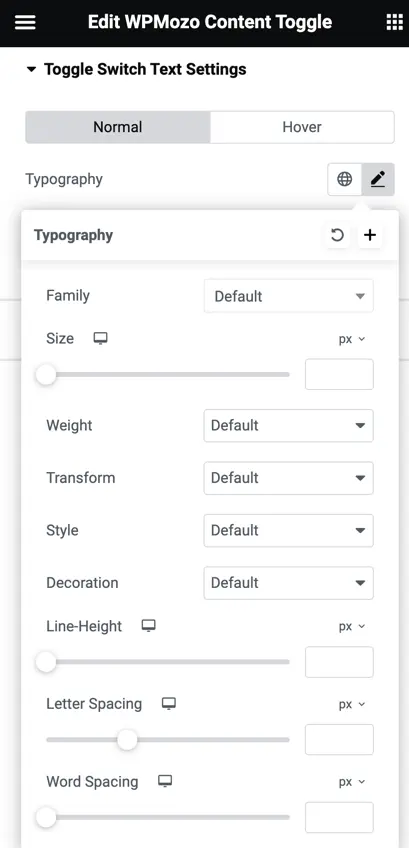Click the Letter Spacing responsive desktop icon
The image size is (409, 848).
(169, 704)
